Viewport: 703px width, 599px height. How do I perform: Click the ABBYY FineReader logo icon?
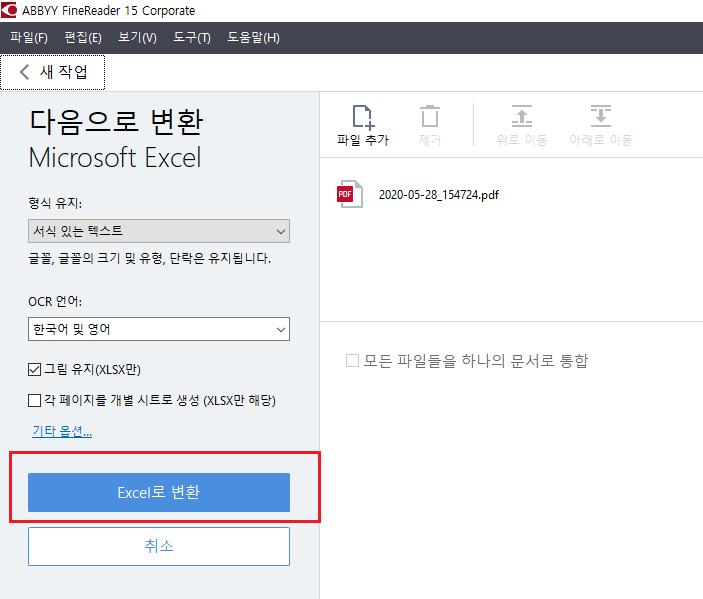click(x=9, y=10)
